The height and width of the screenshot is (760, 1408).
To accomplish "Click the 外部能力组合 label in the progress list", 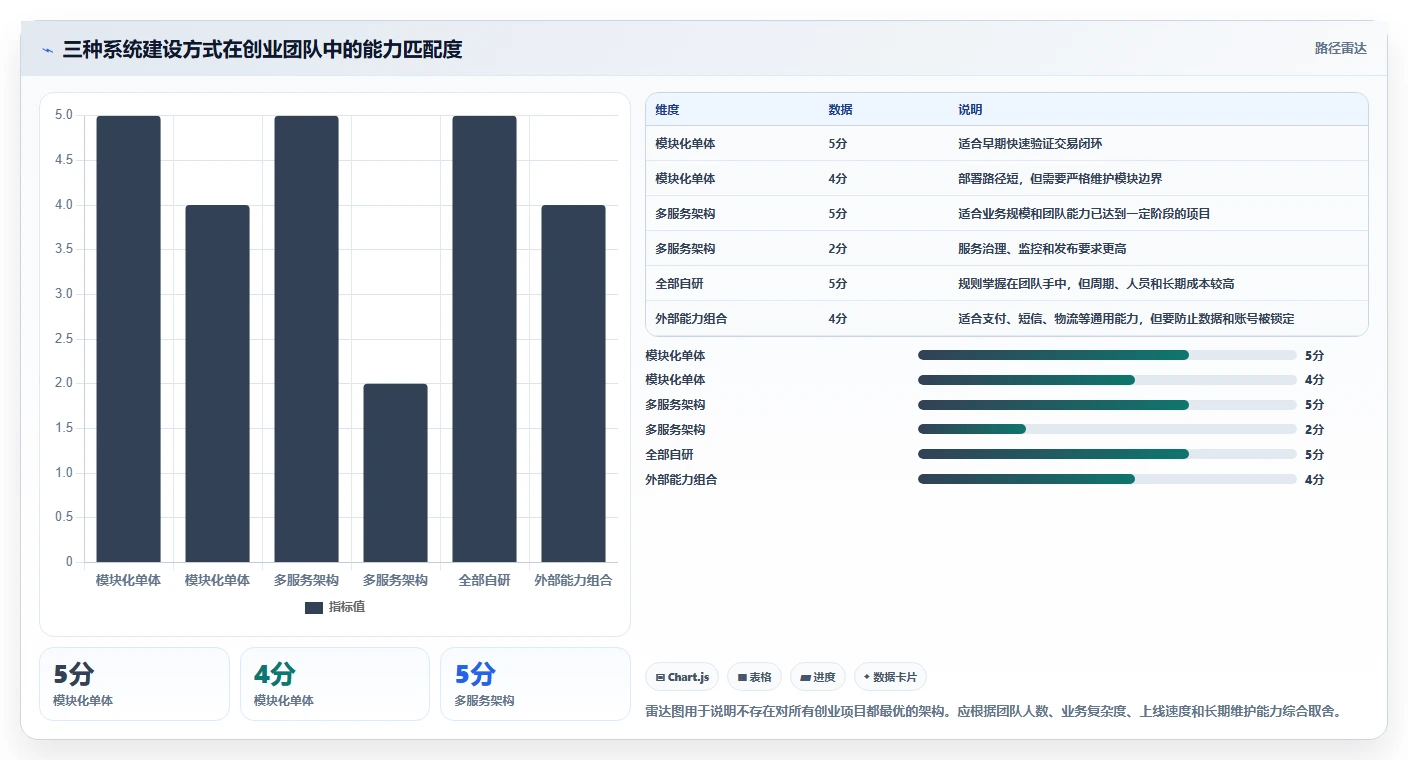I will pyautogui.click(x=681, y=479).
